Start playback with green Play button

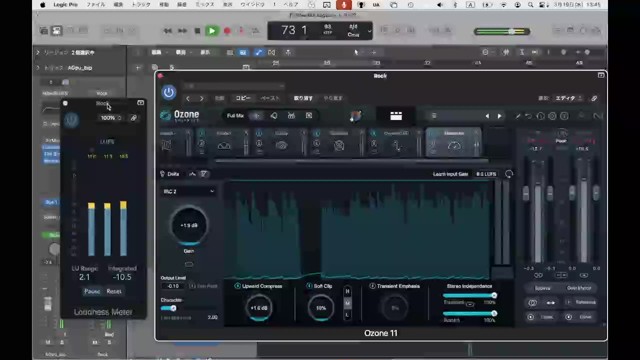coord(212,31)
